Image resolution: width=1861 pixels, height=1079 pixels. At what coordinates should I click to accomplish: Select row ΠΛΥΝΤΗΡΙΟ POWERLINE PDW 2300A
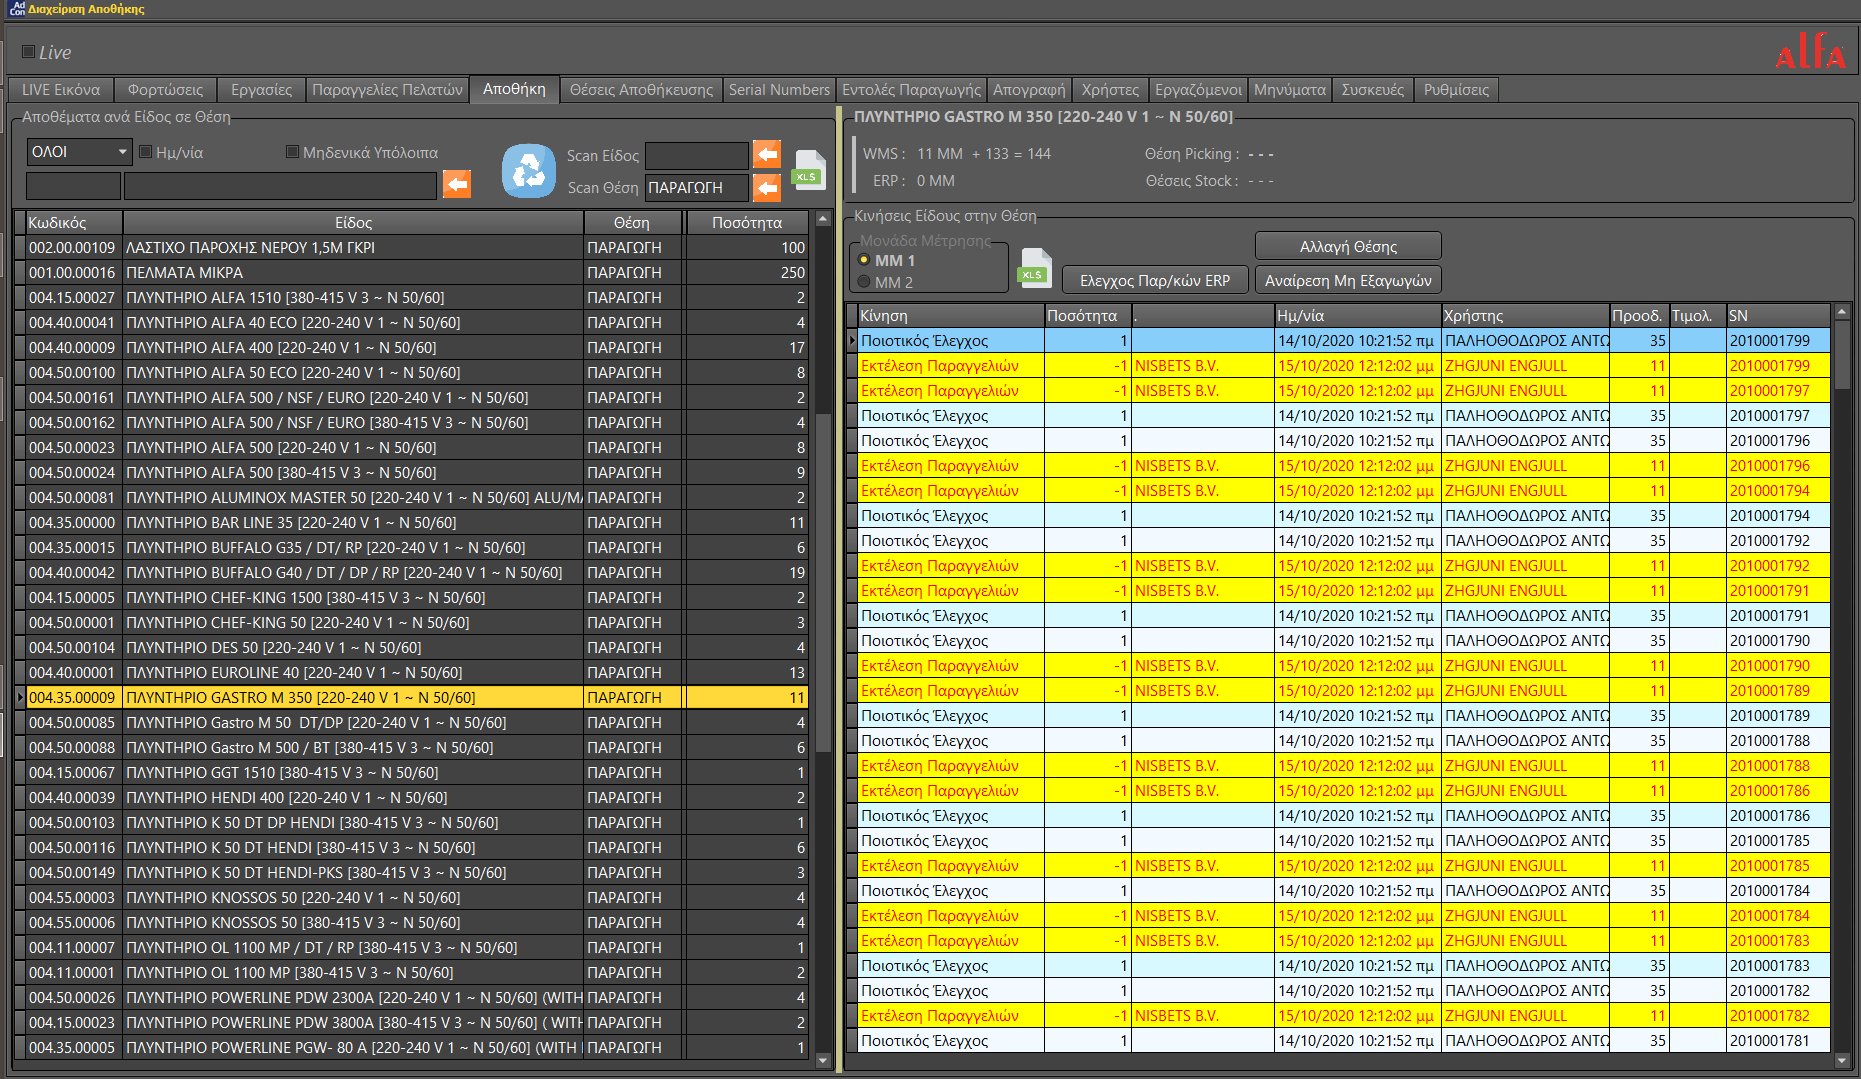[412, 997]
